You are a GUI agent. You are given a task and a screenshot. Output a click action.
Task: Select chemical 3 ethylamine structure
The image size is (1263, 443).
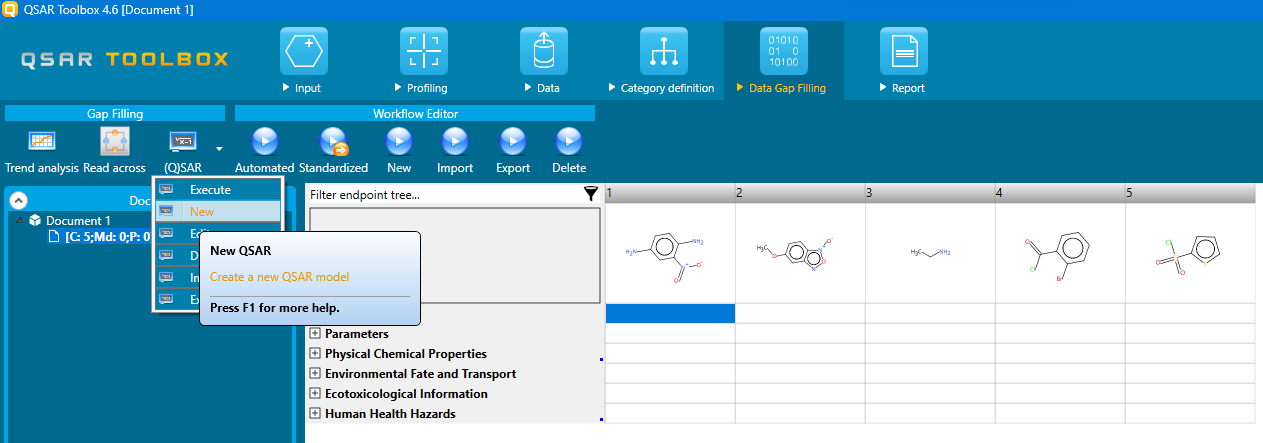point(930,253)
